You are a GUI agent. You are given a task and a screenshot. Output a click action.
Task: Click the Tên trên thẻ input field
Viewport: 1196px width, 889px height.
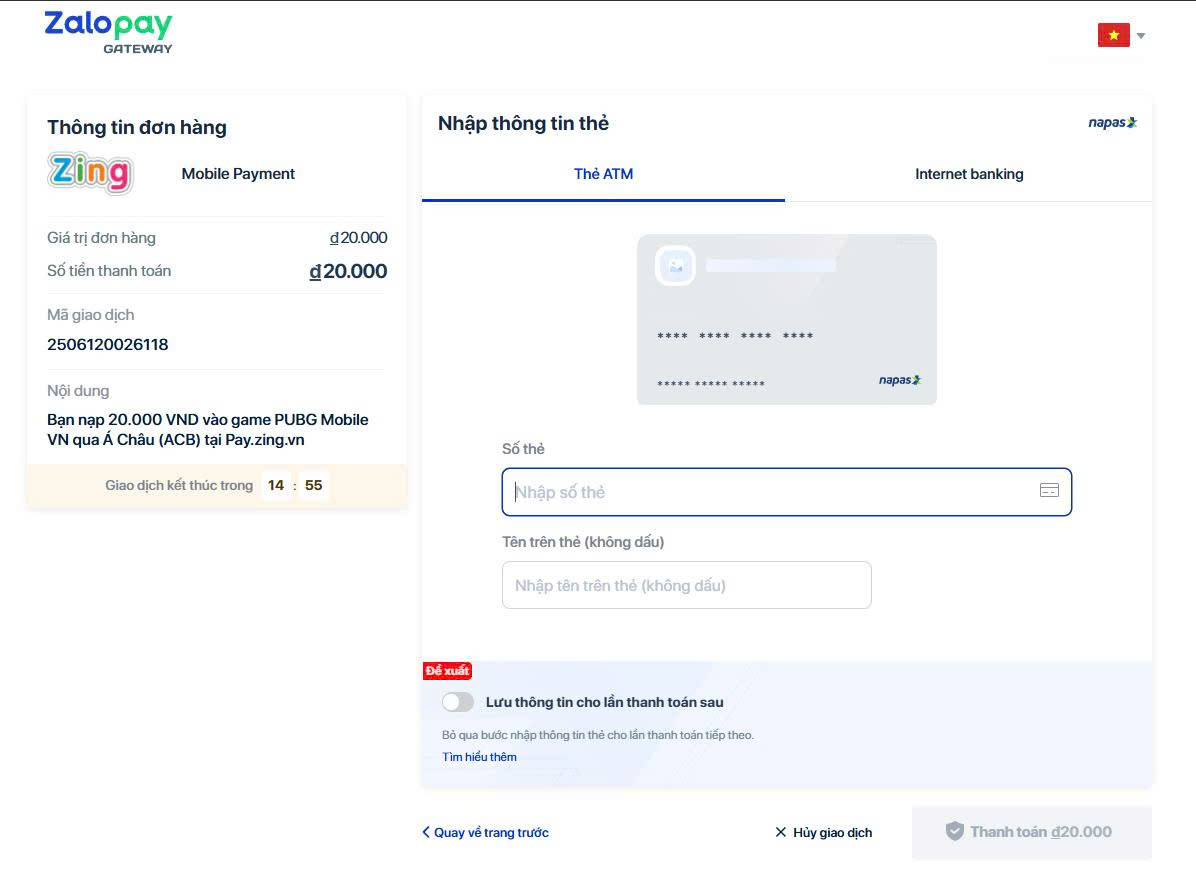pos(686,585)
